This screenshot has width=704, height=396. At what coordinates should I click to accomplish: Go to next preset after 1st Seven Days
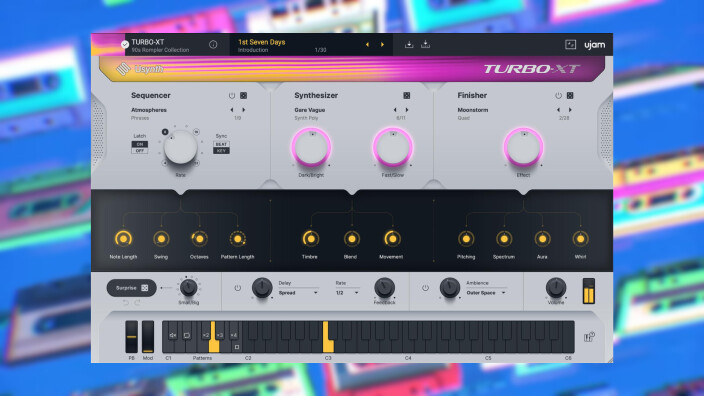(382, 44)
